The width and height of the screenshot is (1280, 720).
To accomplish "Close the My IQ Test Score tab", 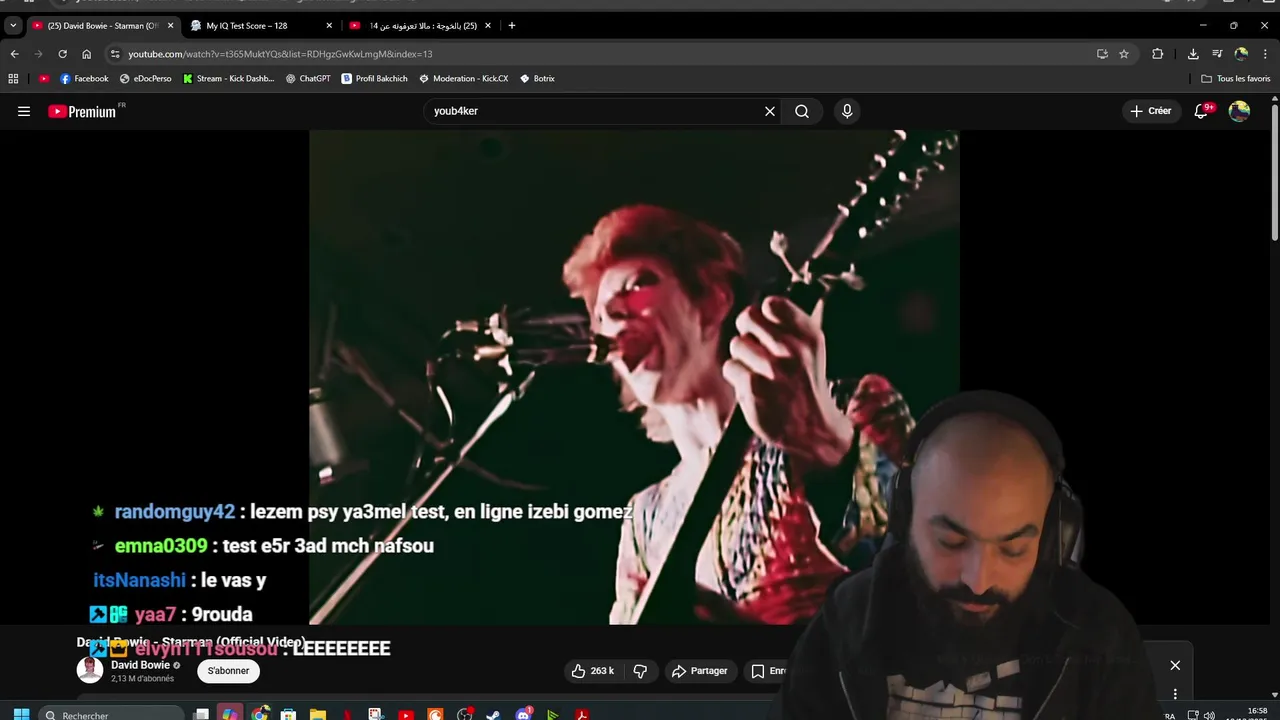I will pos(329,25).
